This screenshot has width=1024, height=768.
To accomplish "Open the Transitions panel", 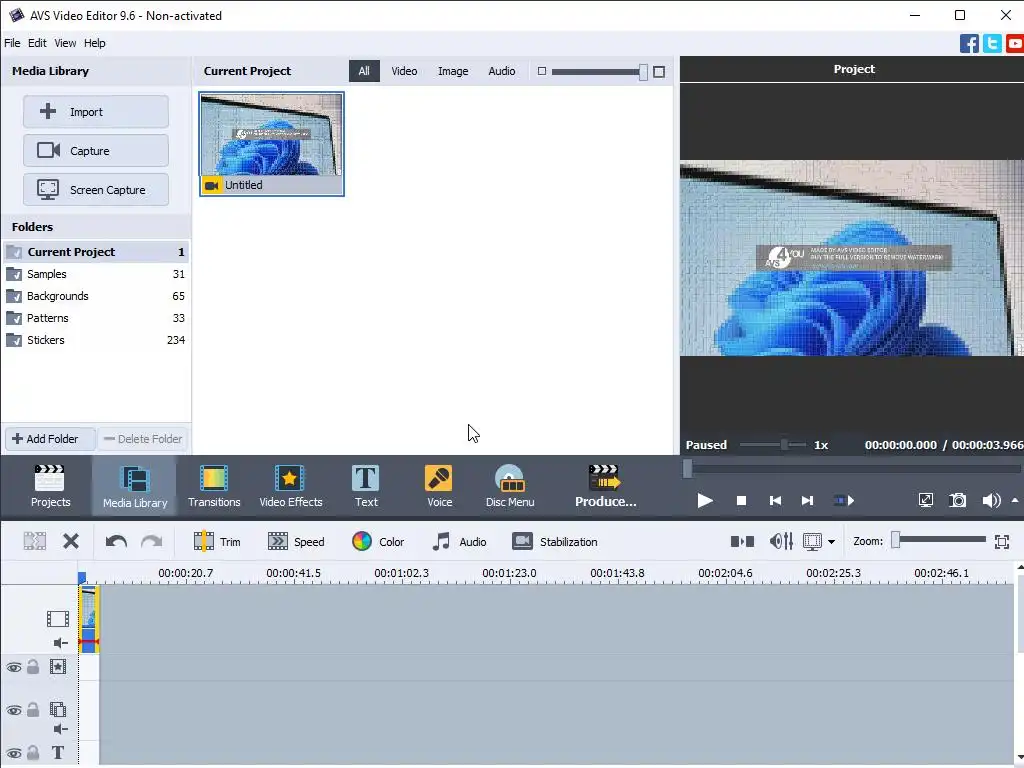I will tap(214, 486).
